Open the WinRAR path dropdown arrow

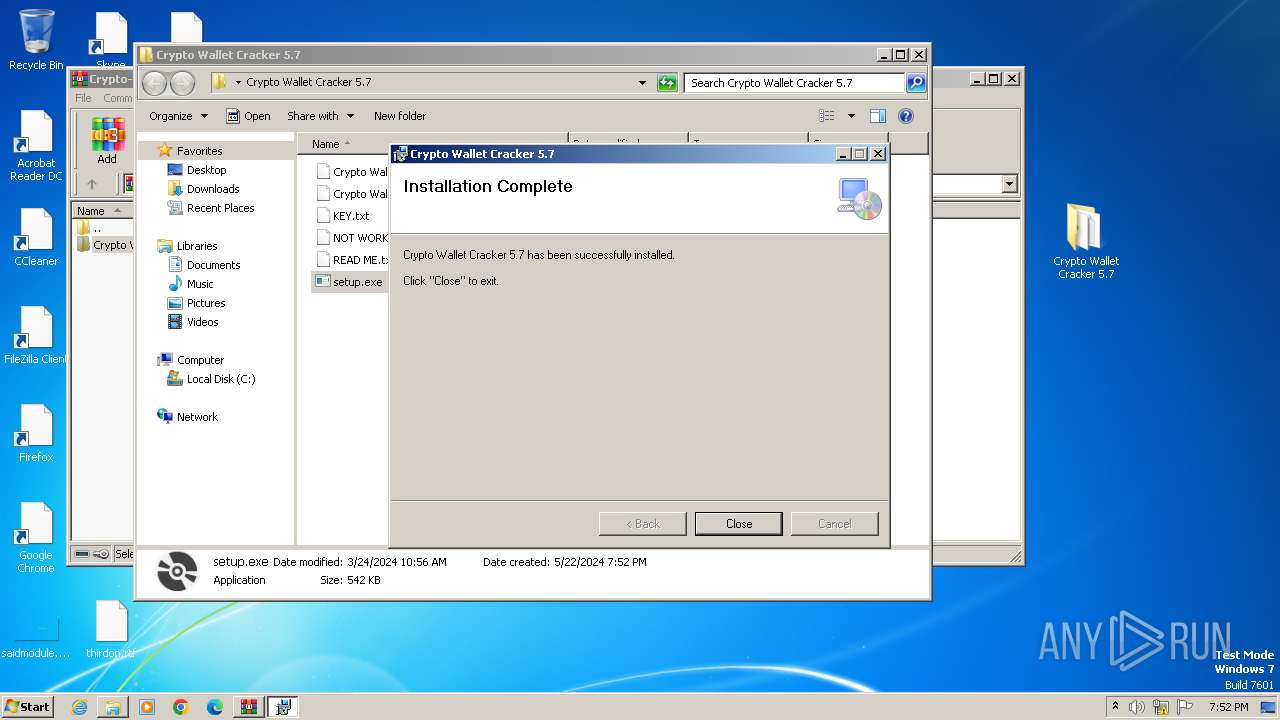click(x=1009, y=184)
